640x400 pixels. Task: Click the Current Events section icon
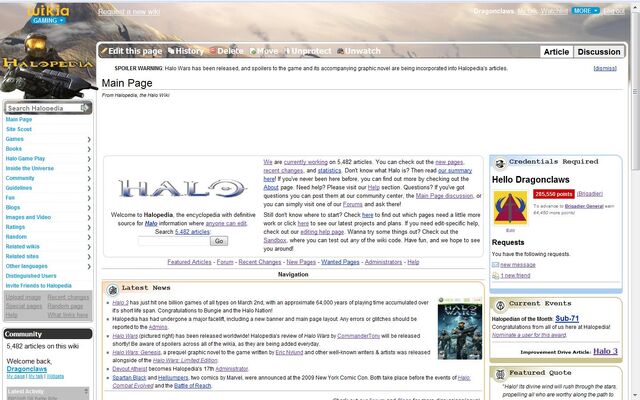pos(500,305)
